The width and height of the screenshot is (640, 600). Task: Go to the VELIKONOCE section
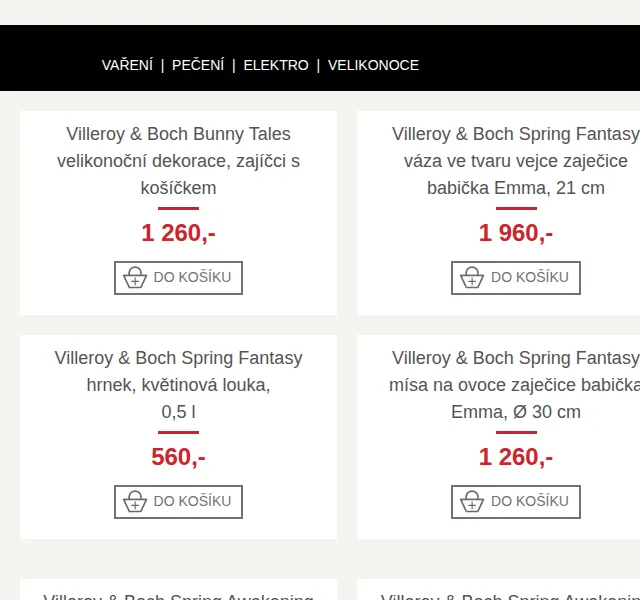(x=373, y=65)
